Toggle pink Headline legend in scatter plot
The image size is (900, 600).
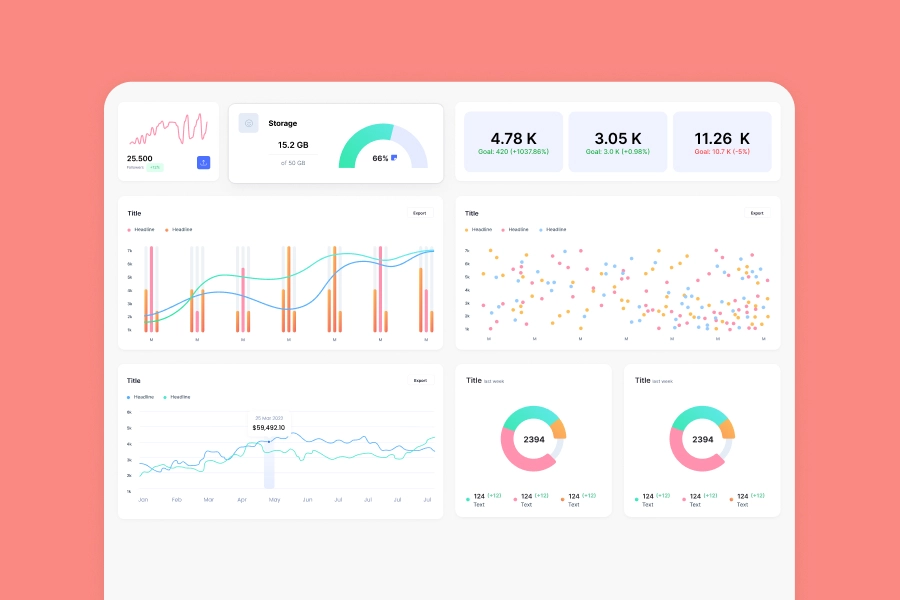point(515,230)
